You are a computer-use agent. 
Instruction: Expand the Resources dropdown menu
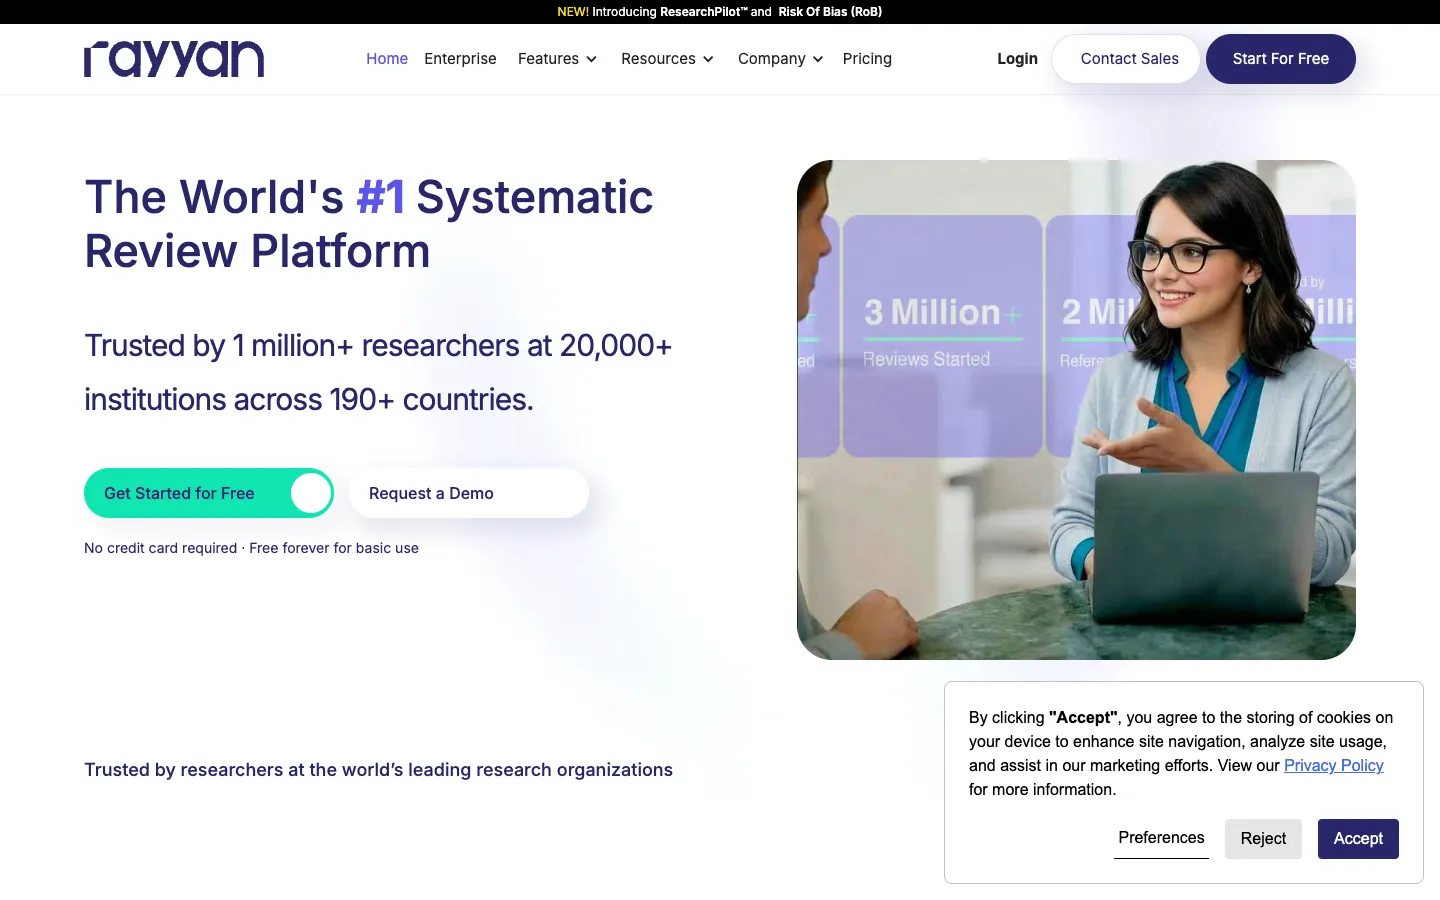667,59
